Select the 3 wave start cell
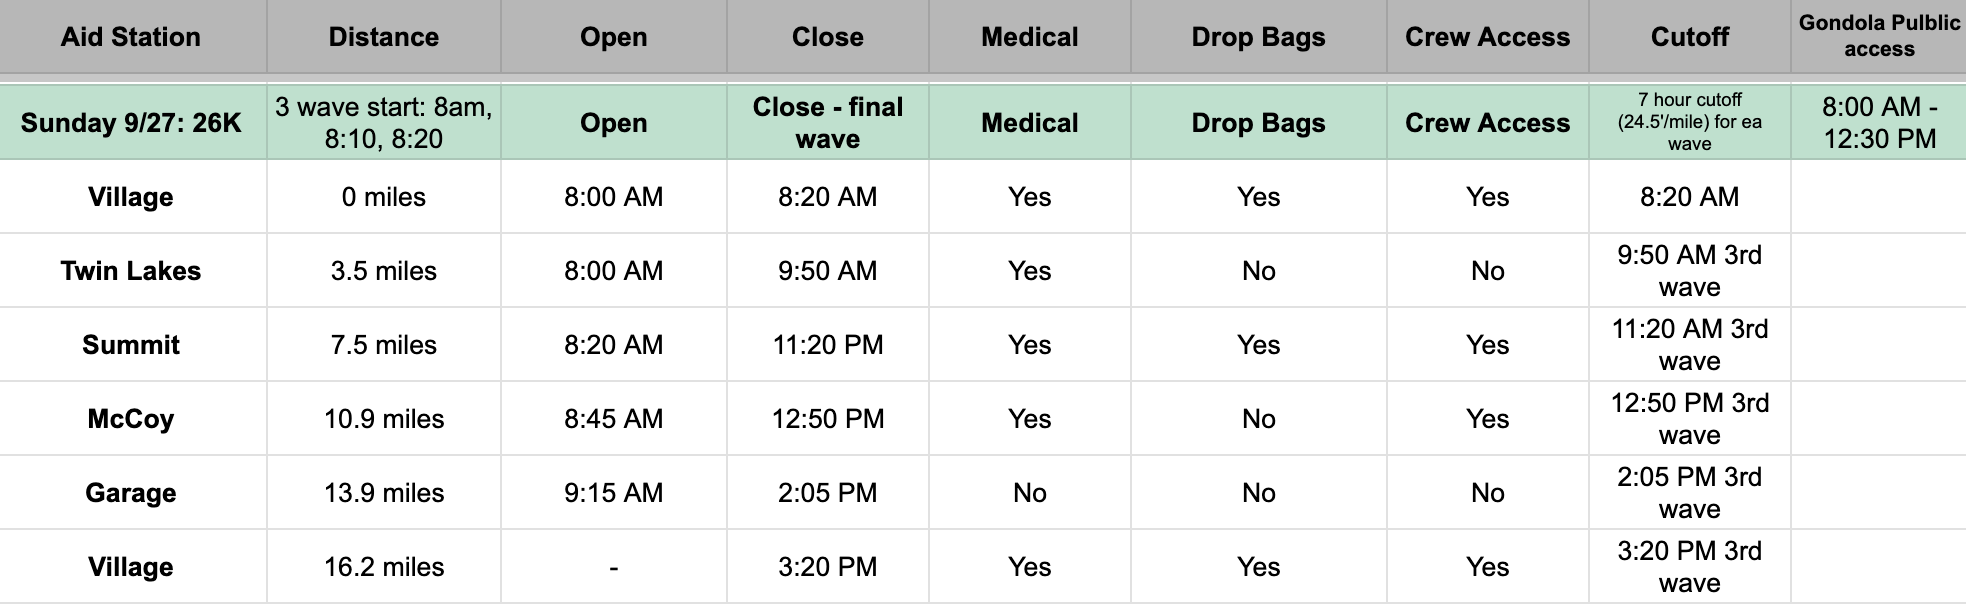Screen dimensions: 1966x604 [x=384, y=123]
